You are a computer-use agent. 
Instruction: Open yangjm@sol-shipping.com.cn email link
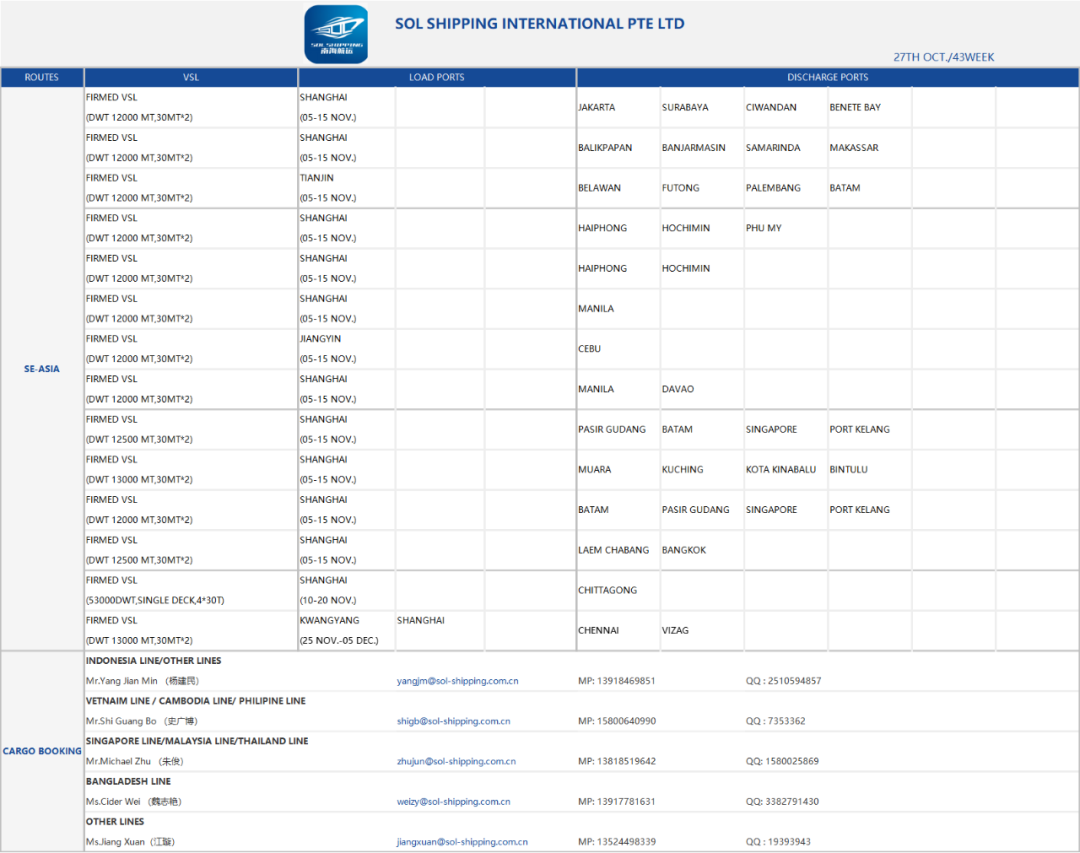(457, 681)
